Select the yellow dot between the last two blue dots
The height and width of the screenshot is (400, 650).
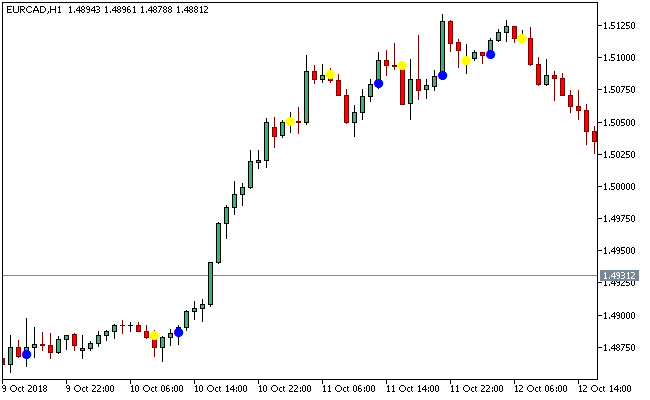(x=466, y=60)
